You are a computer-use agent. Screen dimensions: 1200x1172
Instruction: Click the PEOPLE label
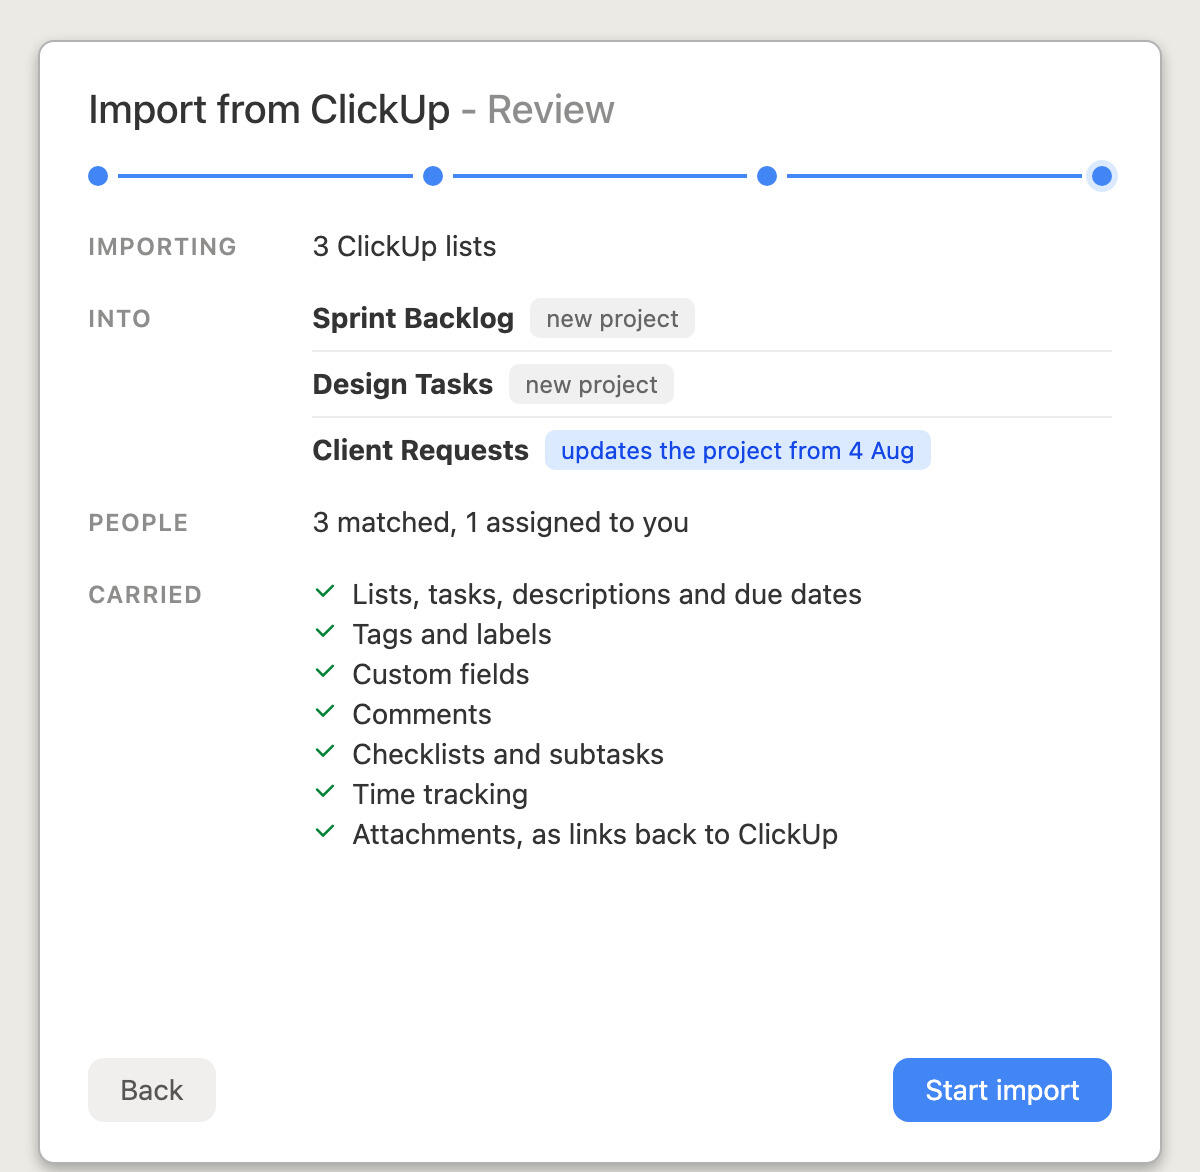coord(138,522)
